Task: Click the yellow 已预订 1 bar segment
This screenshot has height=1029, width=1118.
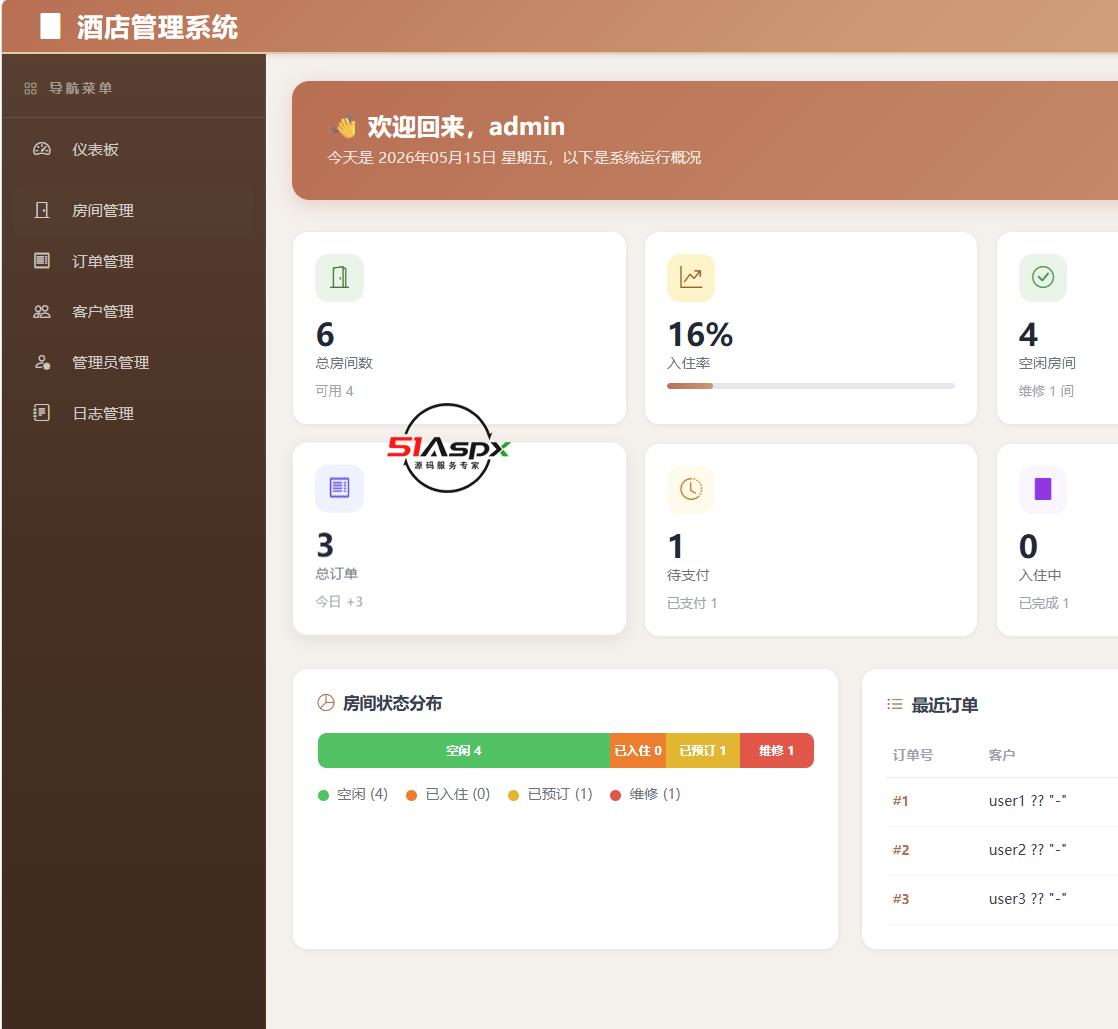Action: point(703,750)
